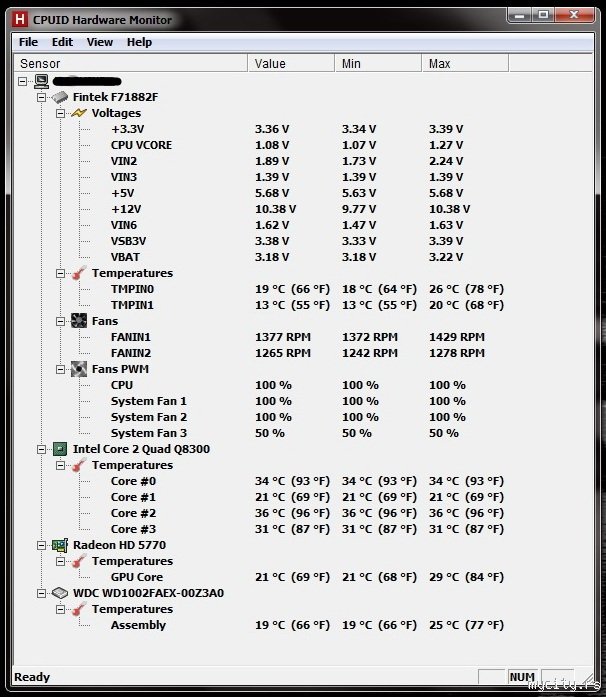Click the Fans PWM icon
Screen dimensions: 606x697
tap(79, 369)
